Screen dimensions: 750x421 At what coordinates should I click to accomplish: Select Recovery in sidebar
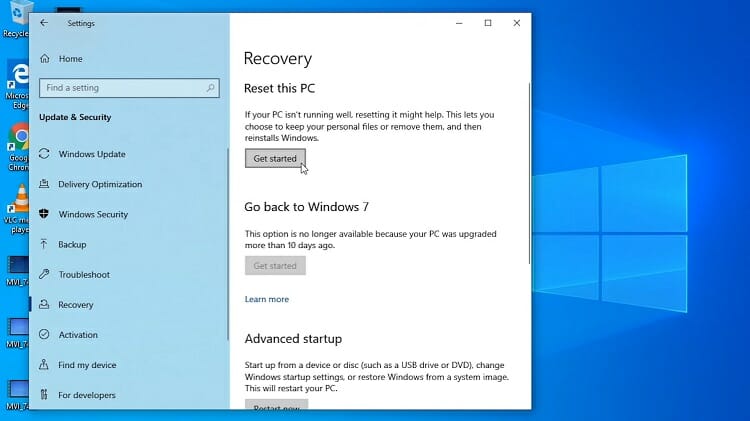[x=76, y=305]
